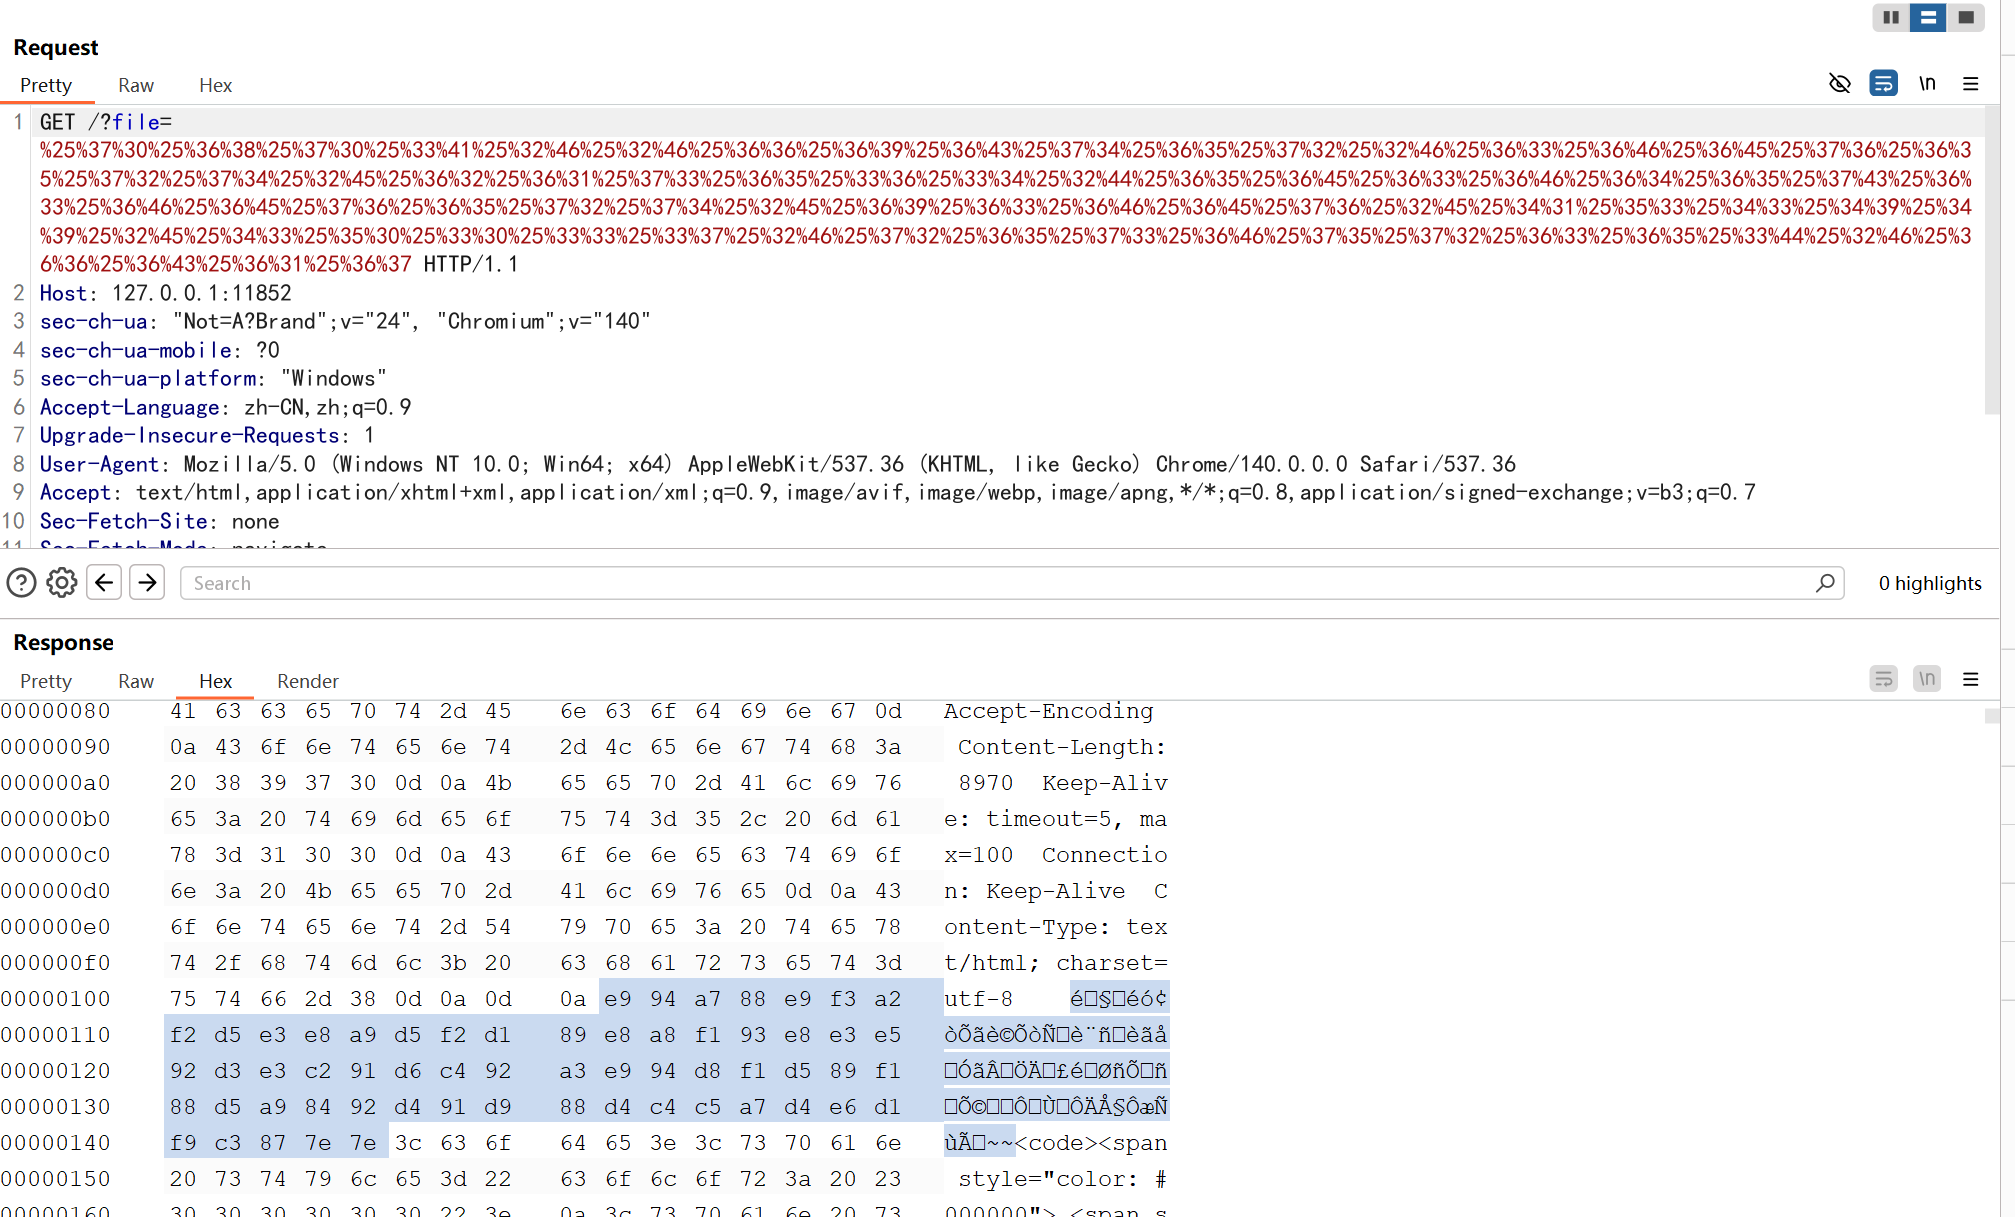Switch Request view to Hex tab
This screenshot has width=2015, height=1217.
tap(215, 85)
